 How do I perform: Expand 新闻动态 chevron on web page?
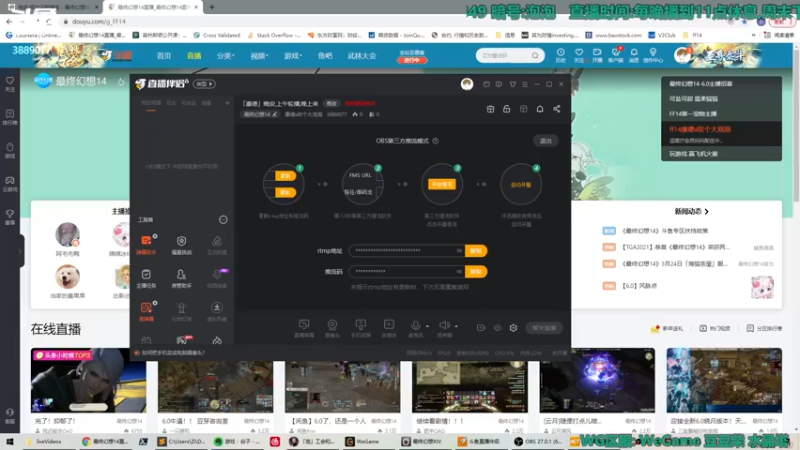(x=707, y=211)
